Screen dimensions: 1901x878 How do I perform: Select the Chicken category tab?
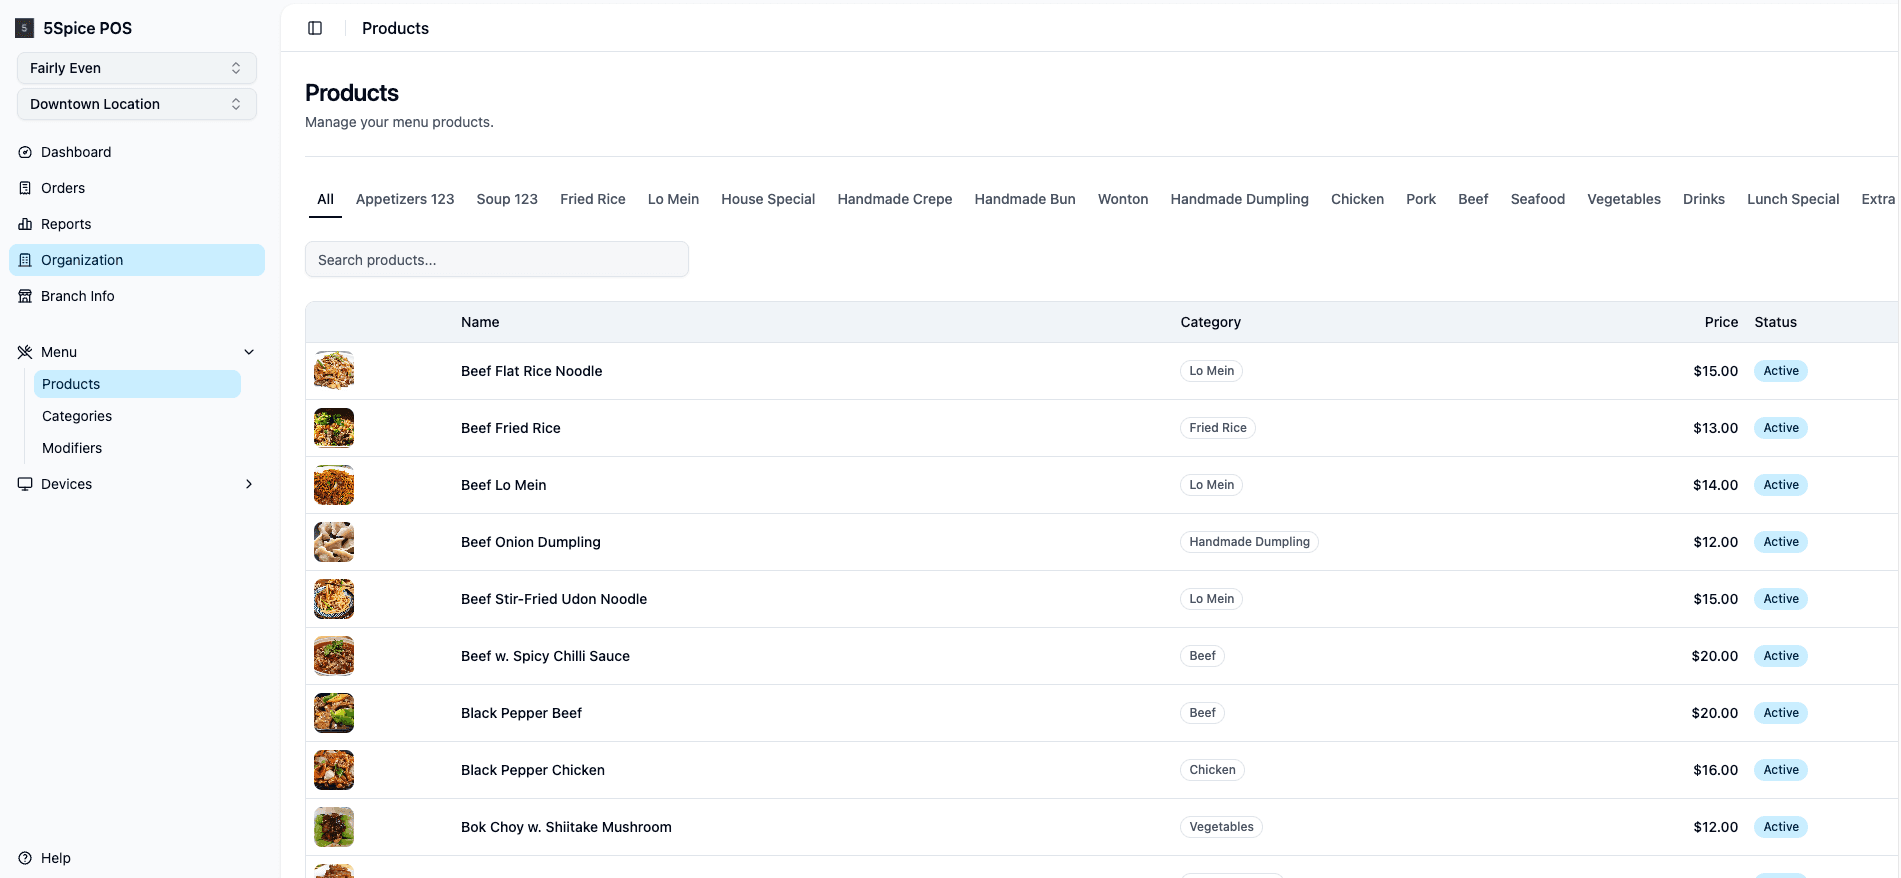pos(1357,199)
